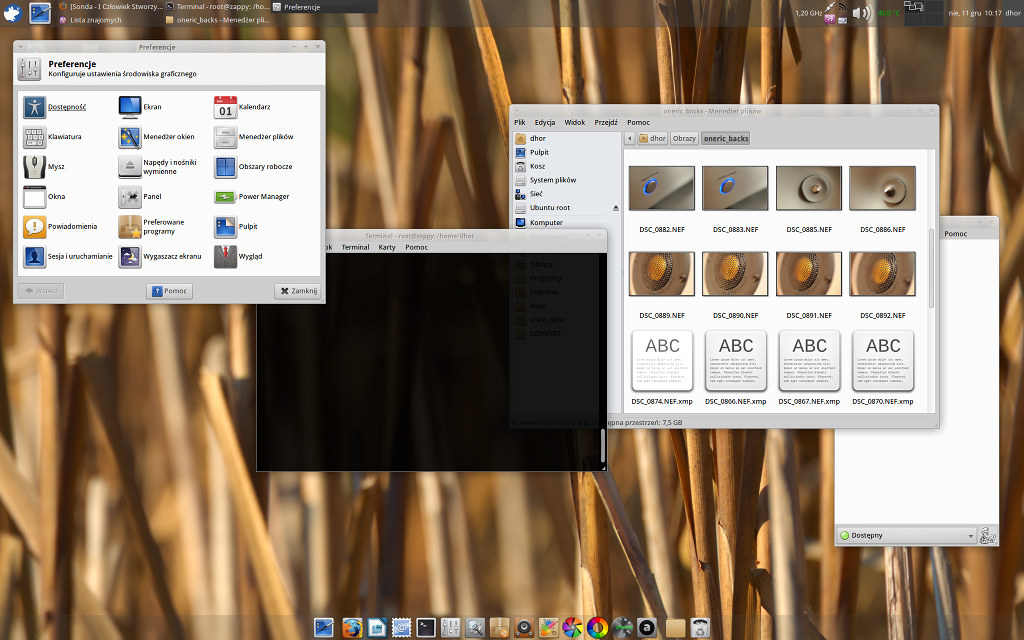This screenshot has height=640, width=1024.
Task: Click Obrazy path button
Action: [684, 138]
